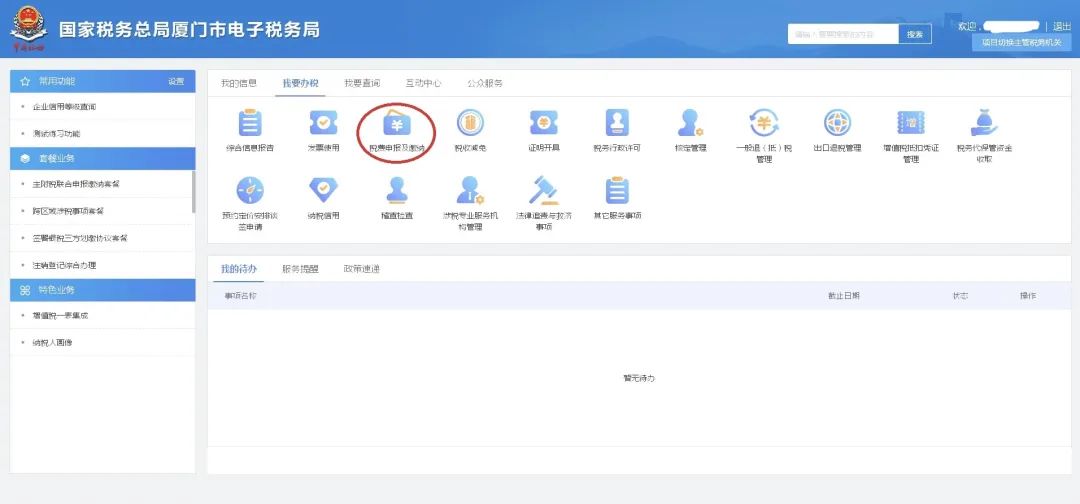The width and height of the screenshot is (1080, 504).
Task: Click the 操作 column header
Action: point(1028,296)
